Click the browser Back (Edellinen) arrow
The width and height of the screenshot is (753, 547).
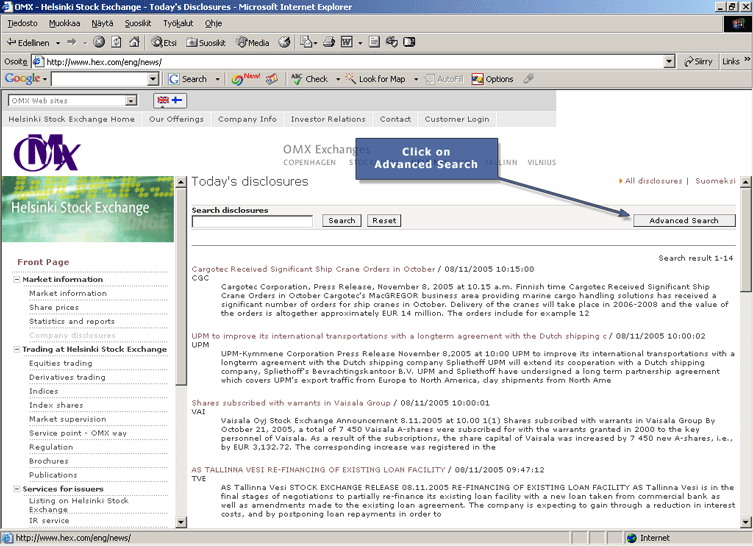(27, 42)
